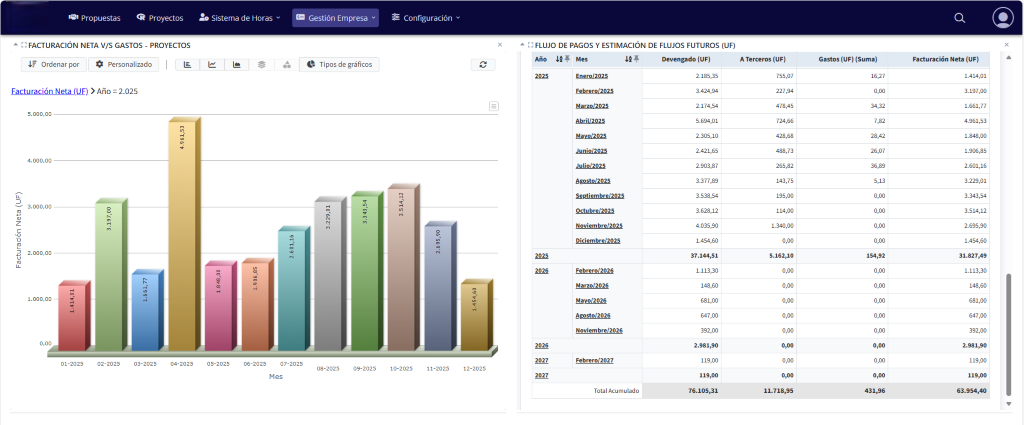Maximize the Flujo de Pagos panel
Screen dimensions: 1024x425
point(529,45)
